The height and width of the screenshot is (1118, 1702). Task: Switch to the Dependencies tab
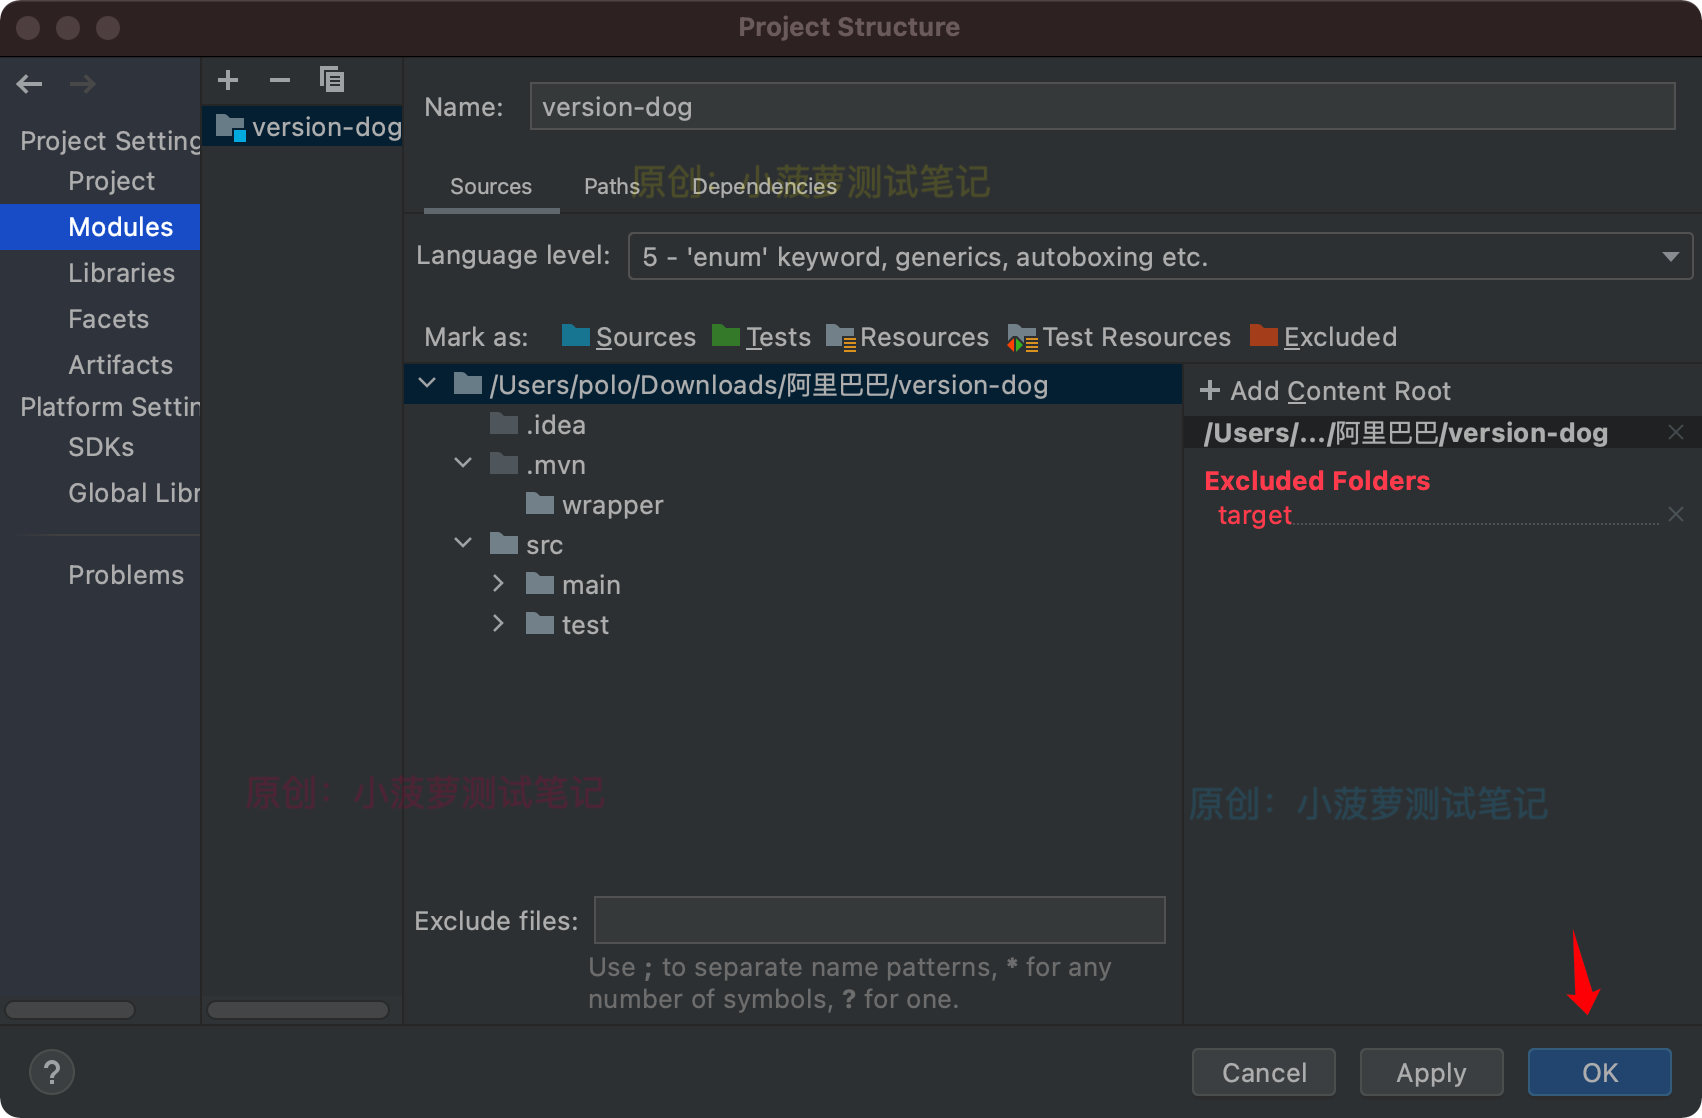click(764, 187)
